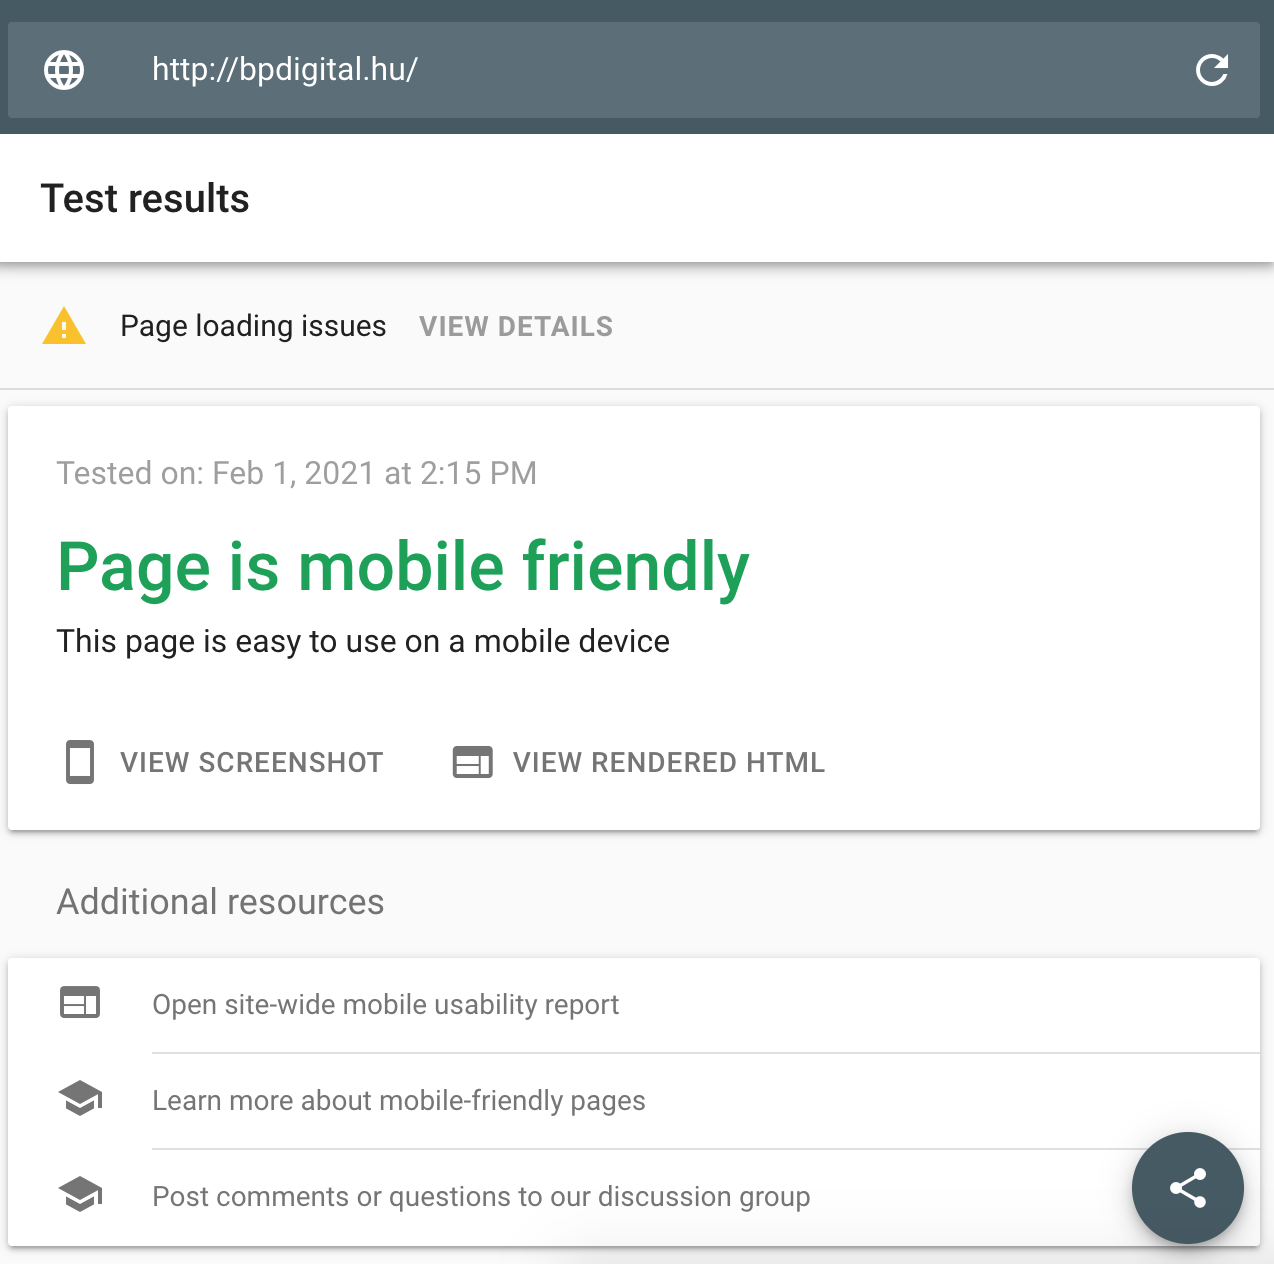Open the share floating action button

tap(1188, 1188)
